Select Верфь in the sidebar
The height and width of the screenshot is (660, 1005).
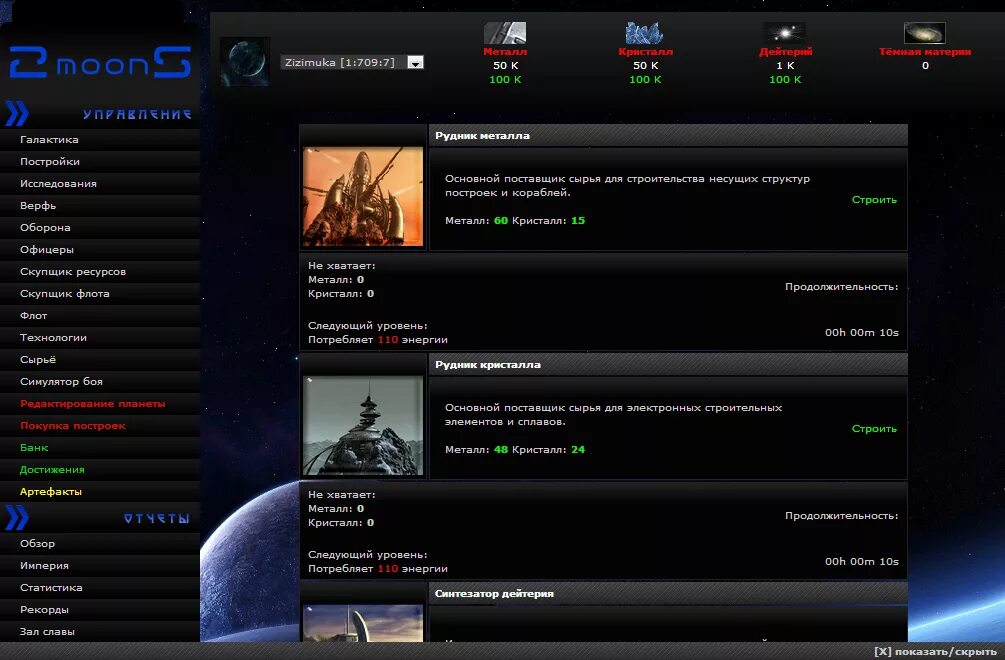[38, 206]
